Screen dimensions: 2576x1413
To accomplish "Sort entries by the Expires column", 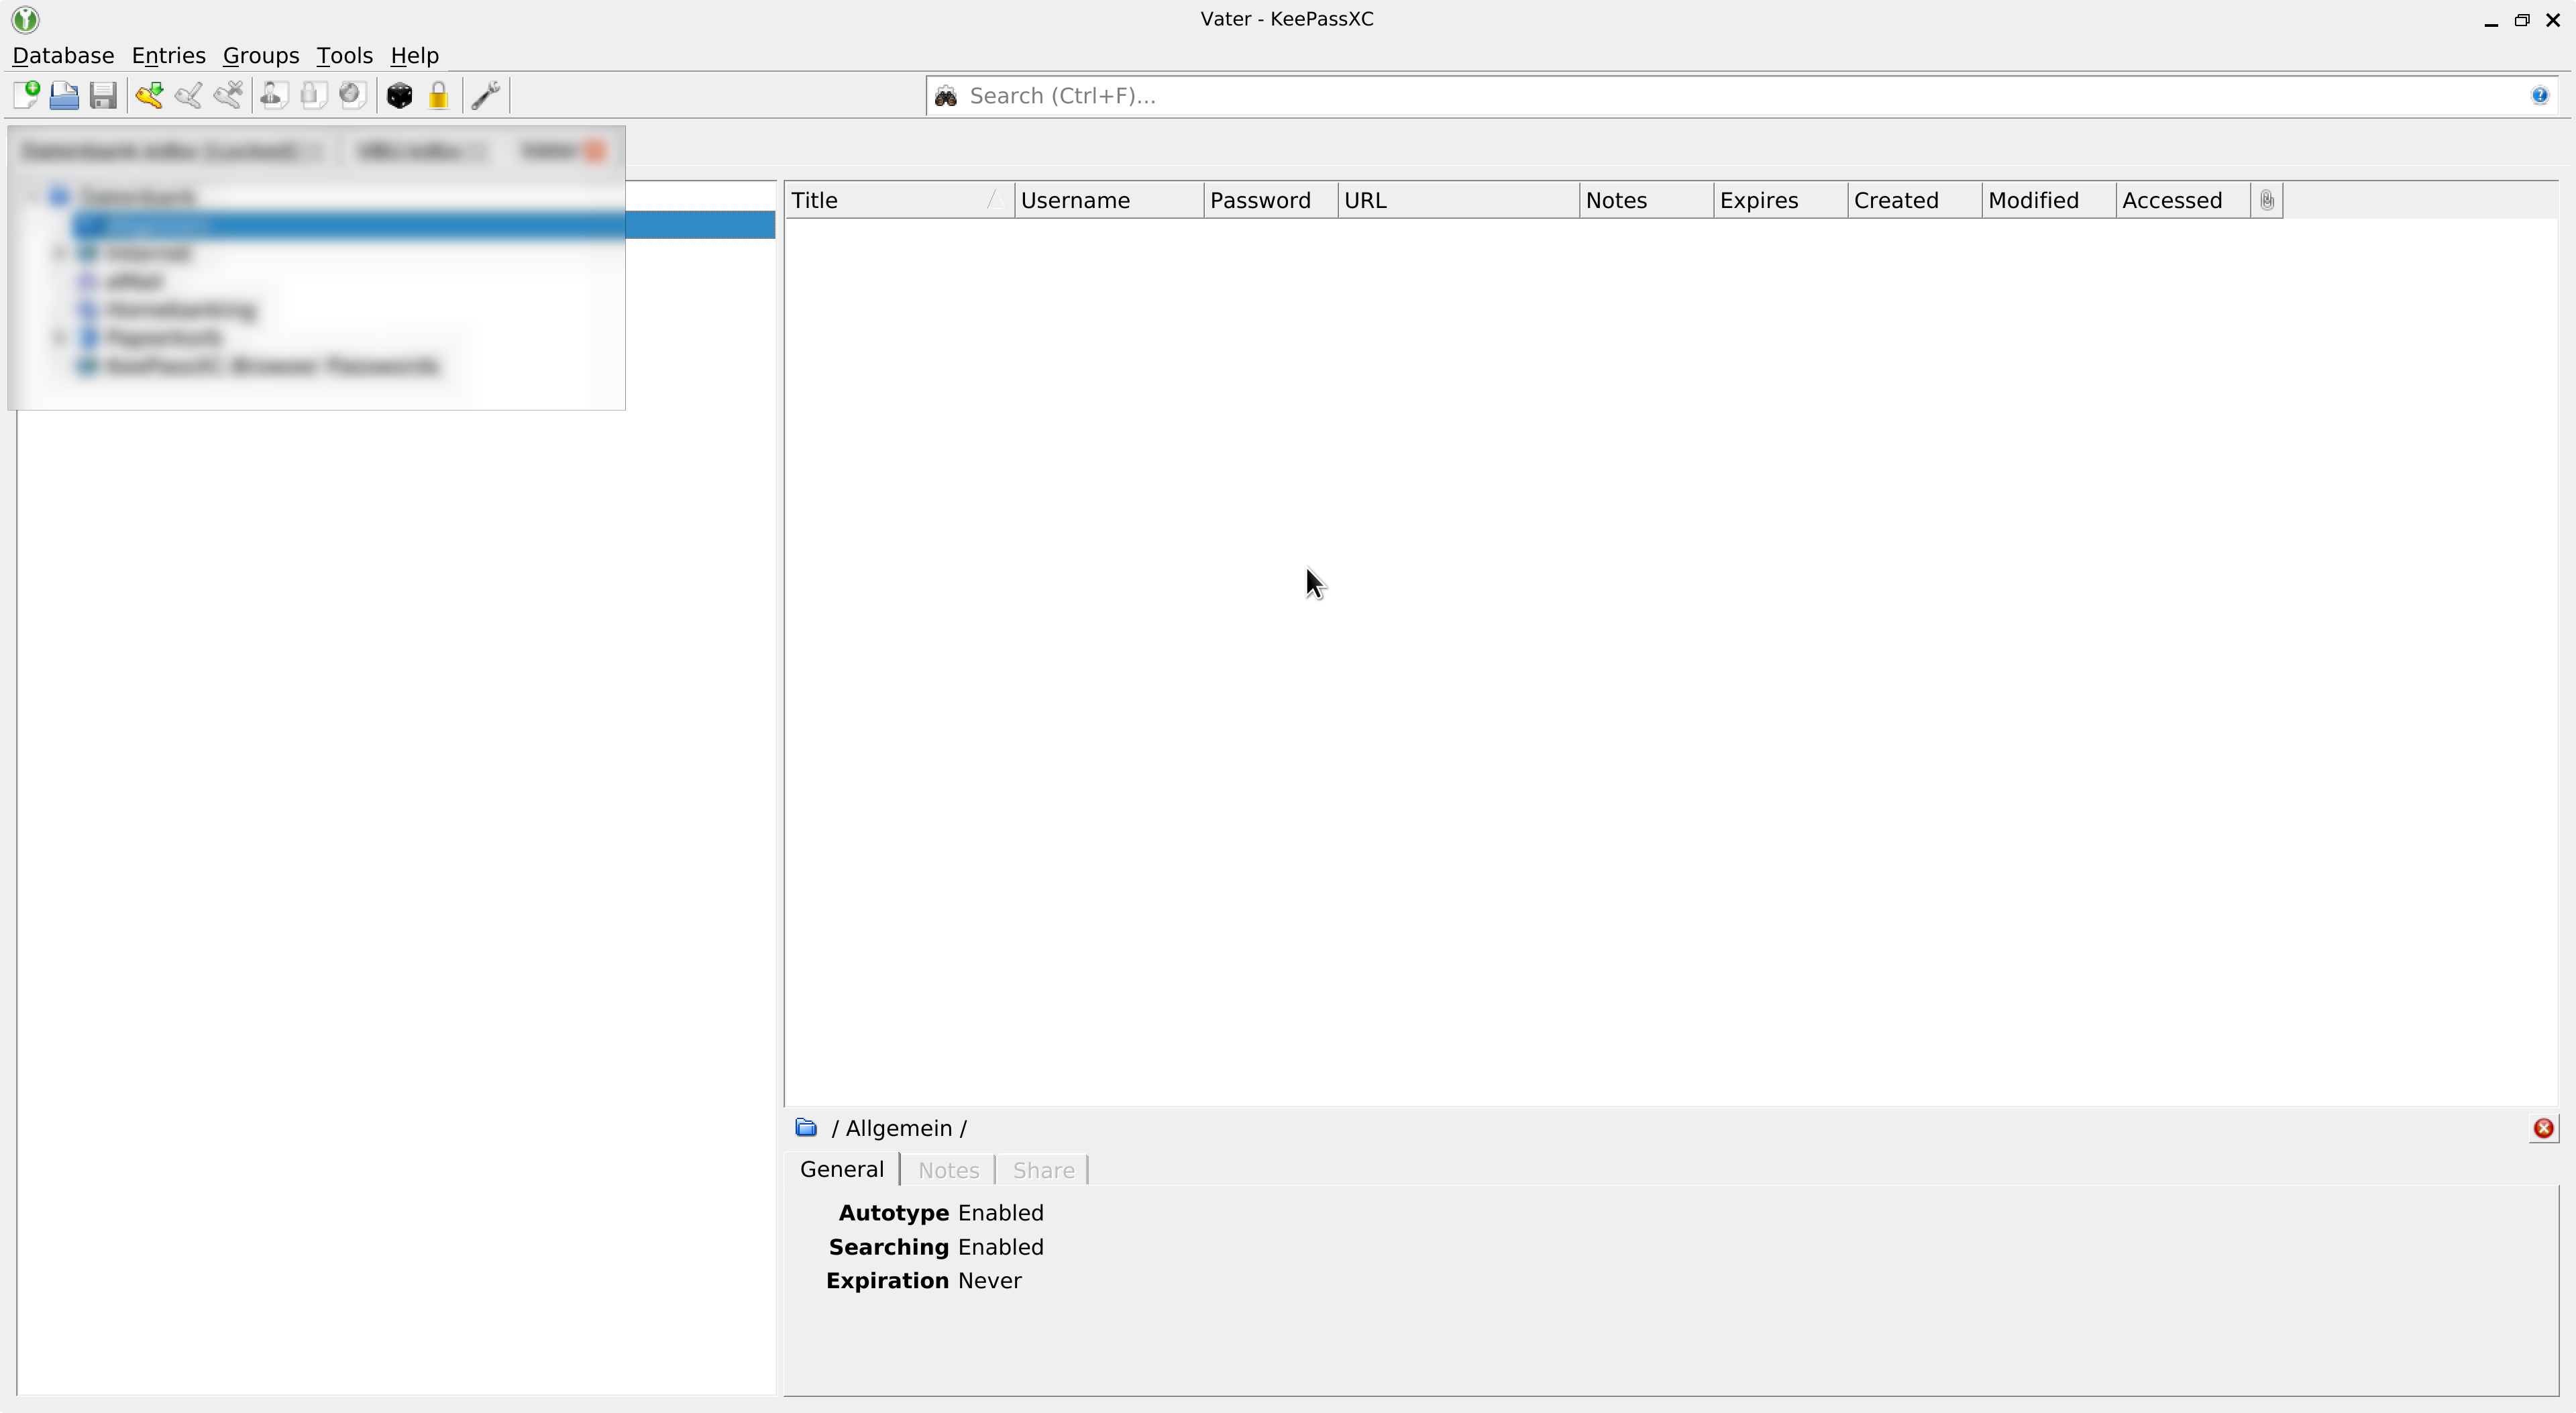I will (1780, 200).
